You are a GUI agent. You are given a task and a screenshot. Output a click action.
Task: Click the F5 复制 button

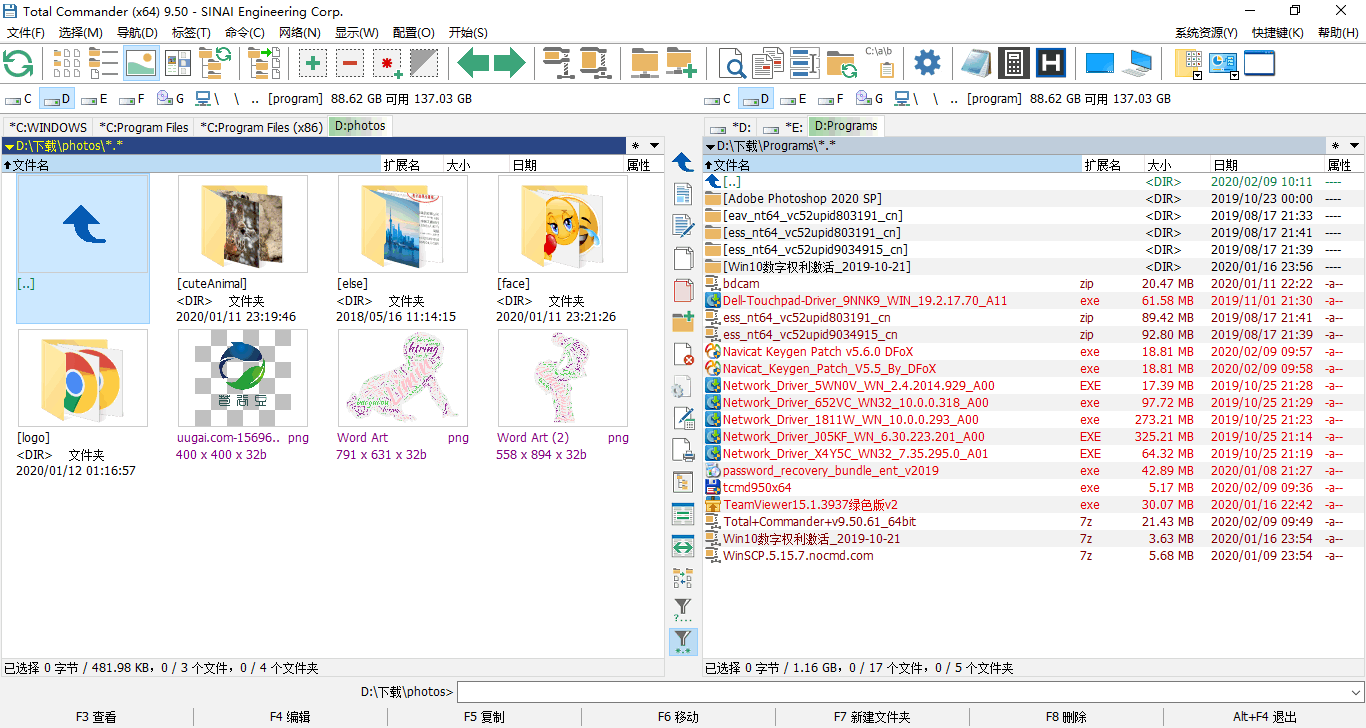[x=484, y=717]
